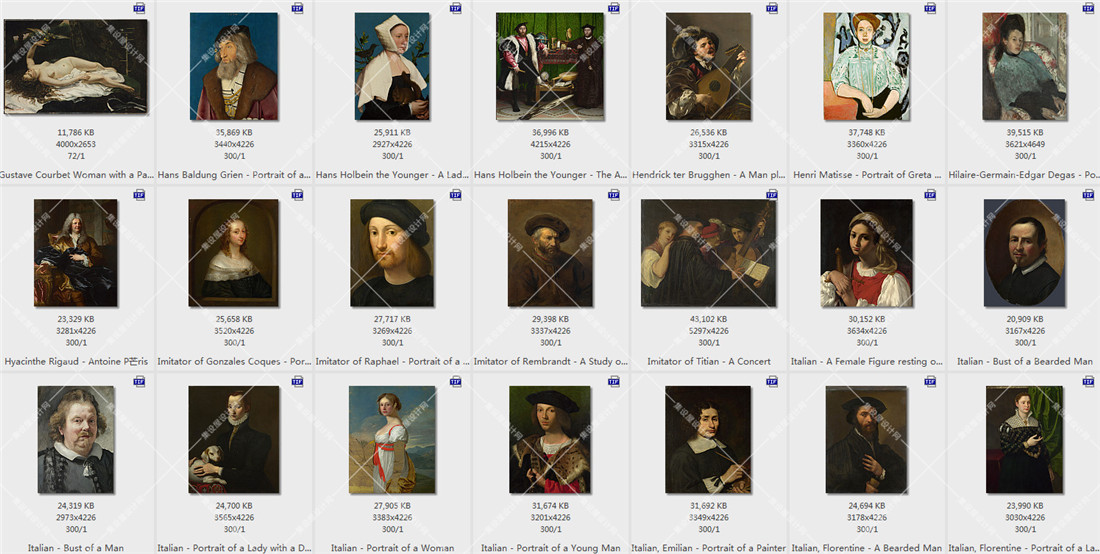
Task: Select Italian, Emilian Portrait of a Painter thumbnail
Action: pos(709,439)
